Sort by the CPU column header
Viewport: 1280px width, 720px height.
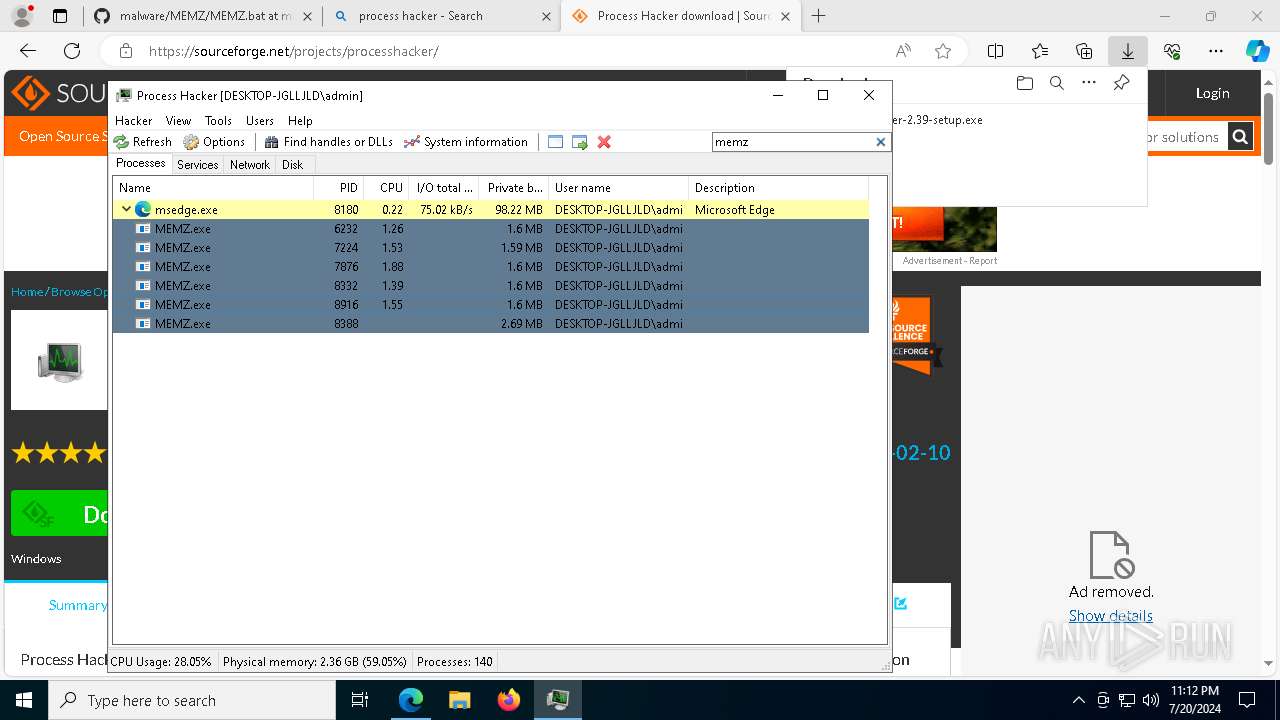click(387, 188)
